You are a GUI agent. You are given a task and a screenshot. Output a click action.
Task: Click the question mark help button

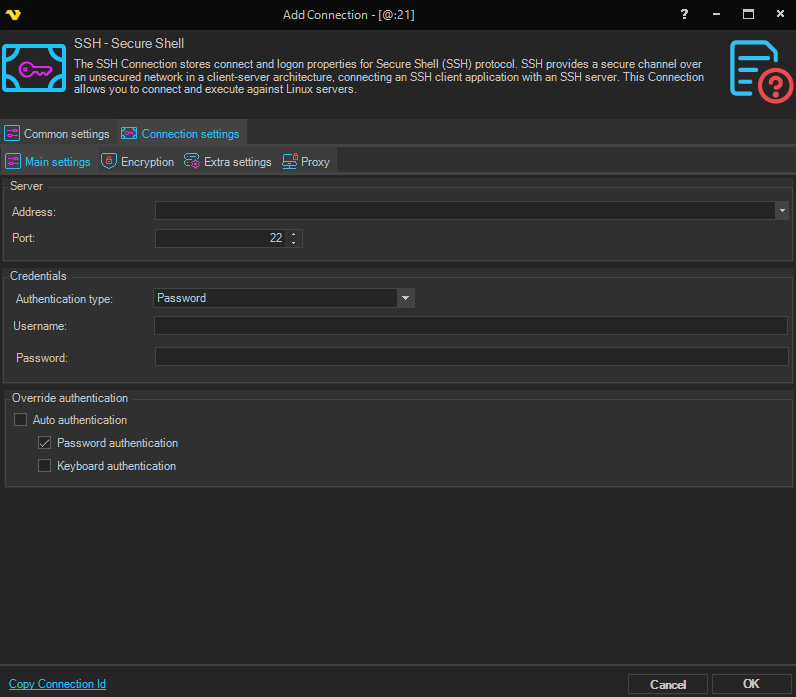684,14
